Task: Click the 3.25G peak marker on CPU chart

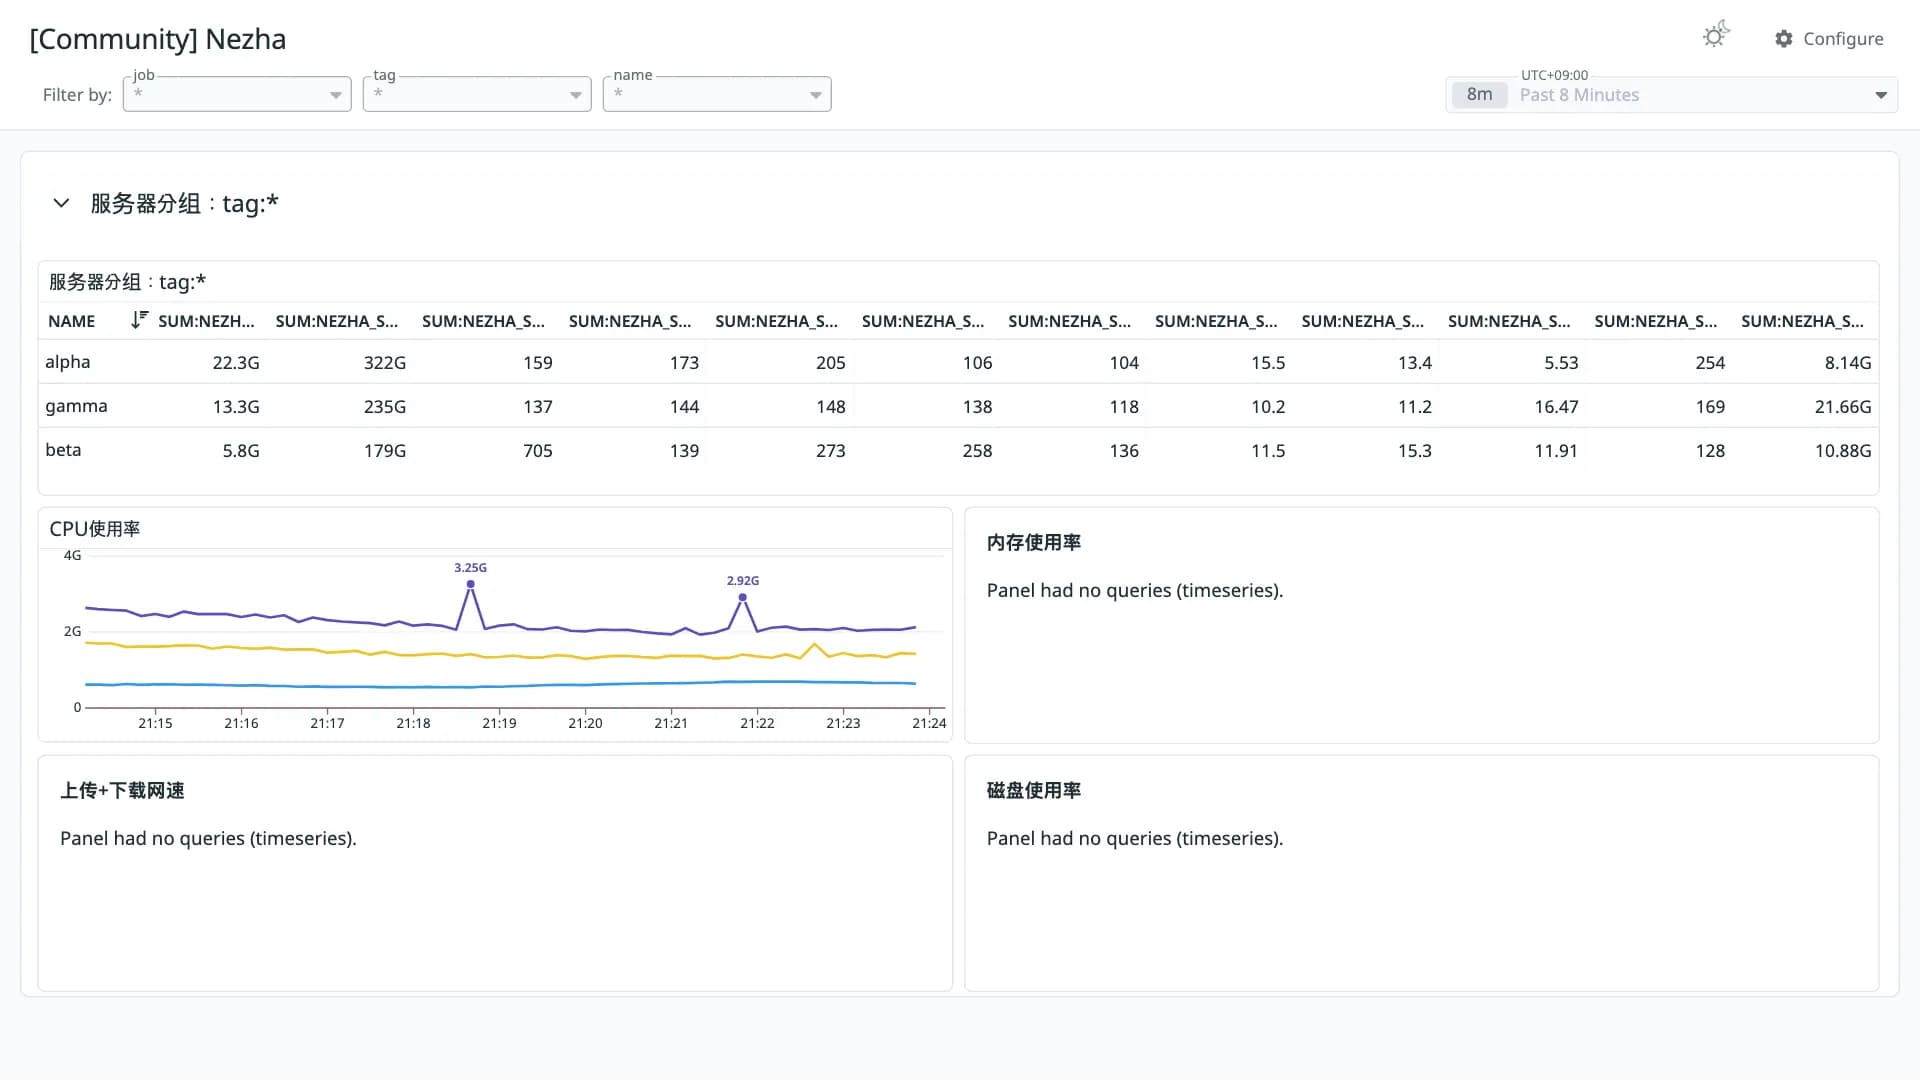Action: 470,584
